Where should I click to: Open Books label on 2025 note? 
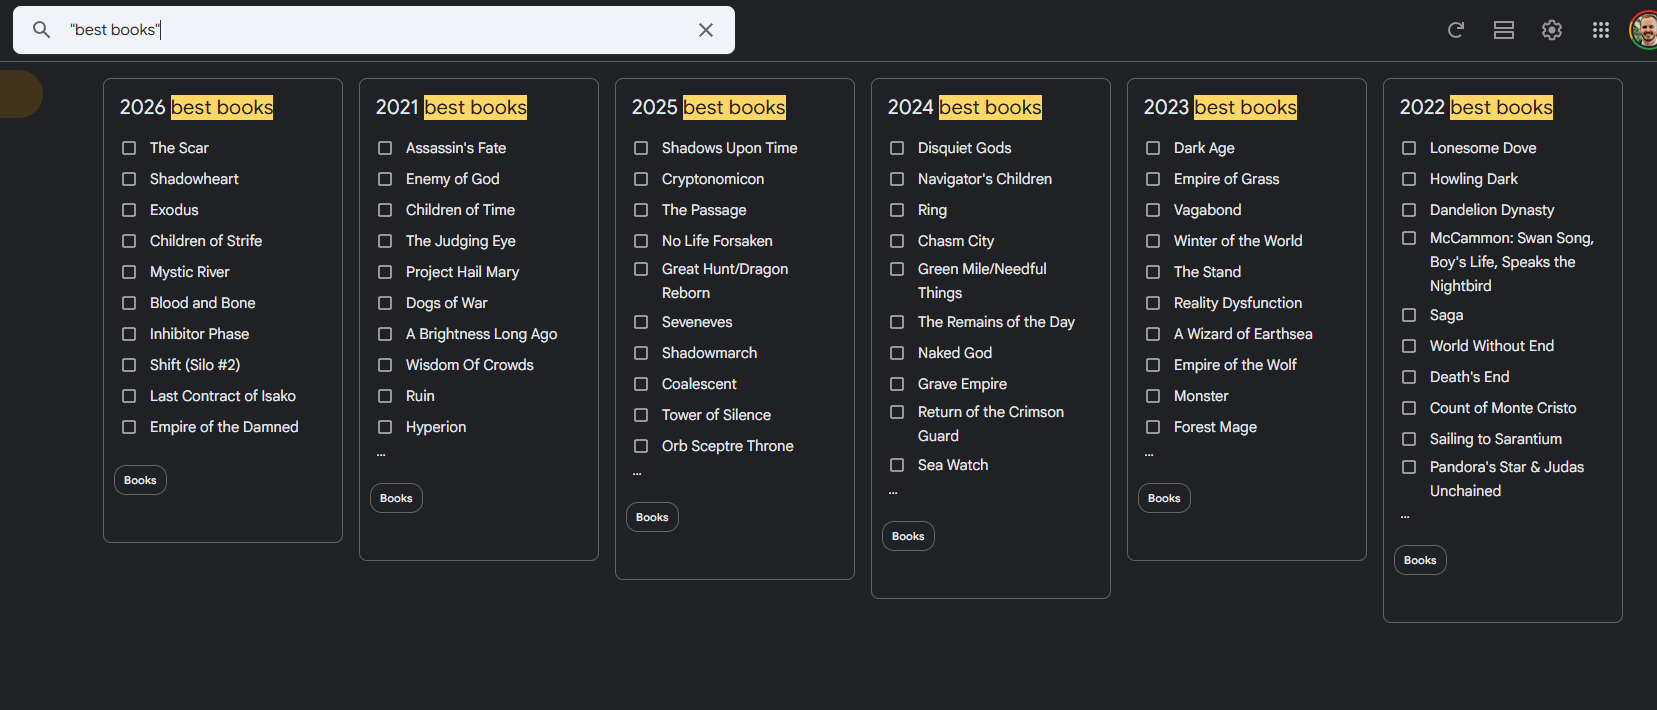(x=652, y=517)
